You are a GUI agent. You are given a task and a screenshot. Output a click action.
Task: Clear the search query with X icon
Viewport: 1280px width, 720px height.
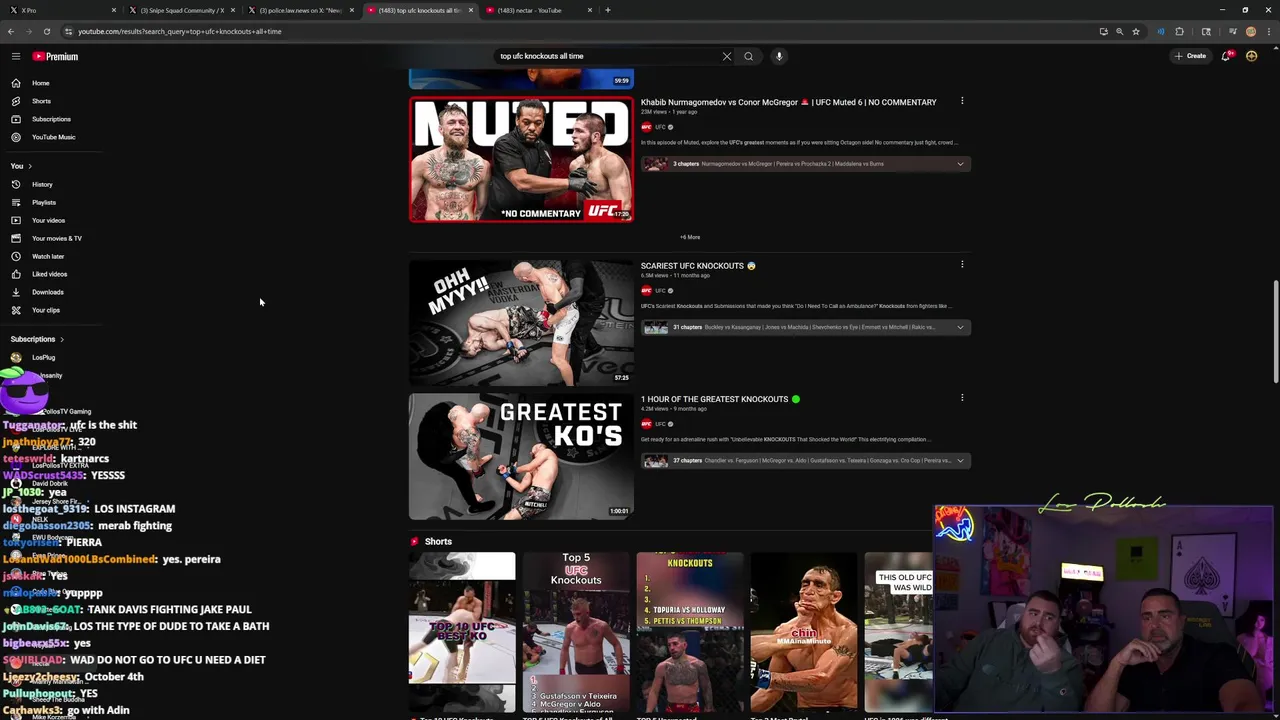tap(727, 56)
